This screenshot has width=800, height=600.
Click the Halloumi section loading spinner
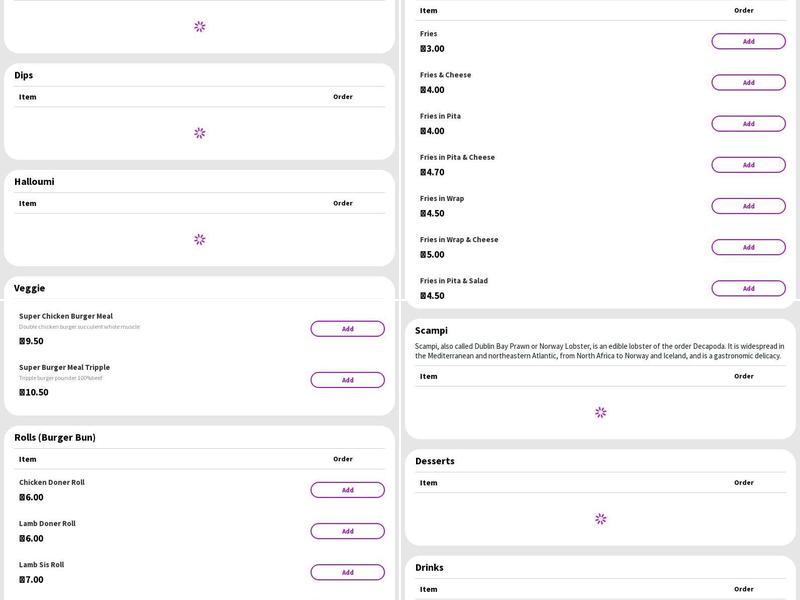point(199,240)
